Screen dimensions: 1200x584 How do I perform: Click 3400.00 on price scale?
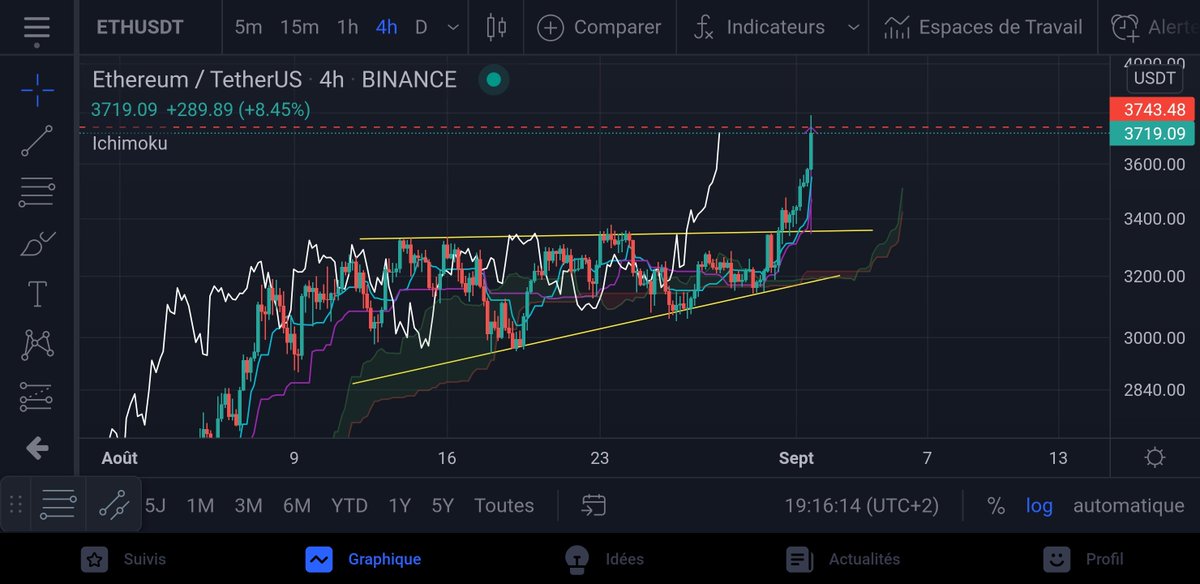[x=1152, y=219]
